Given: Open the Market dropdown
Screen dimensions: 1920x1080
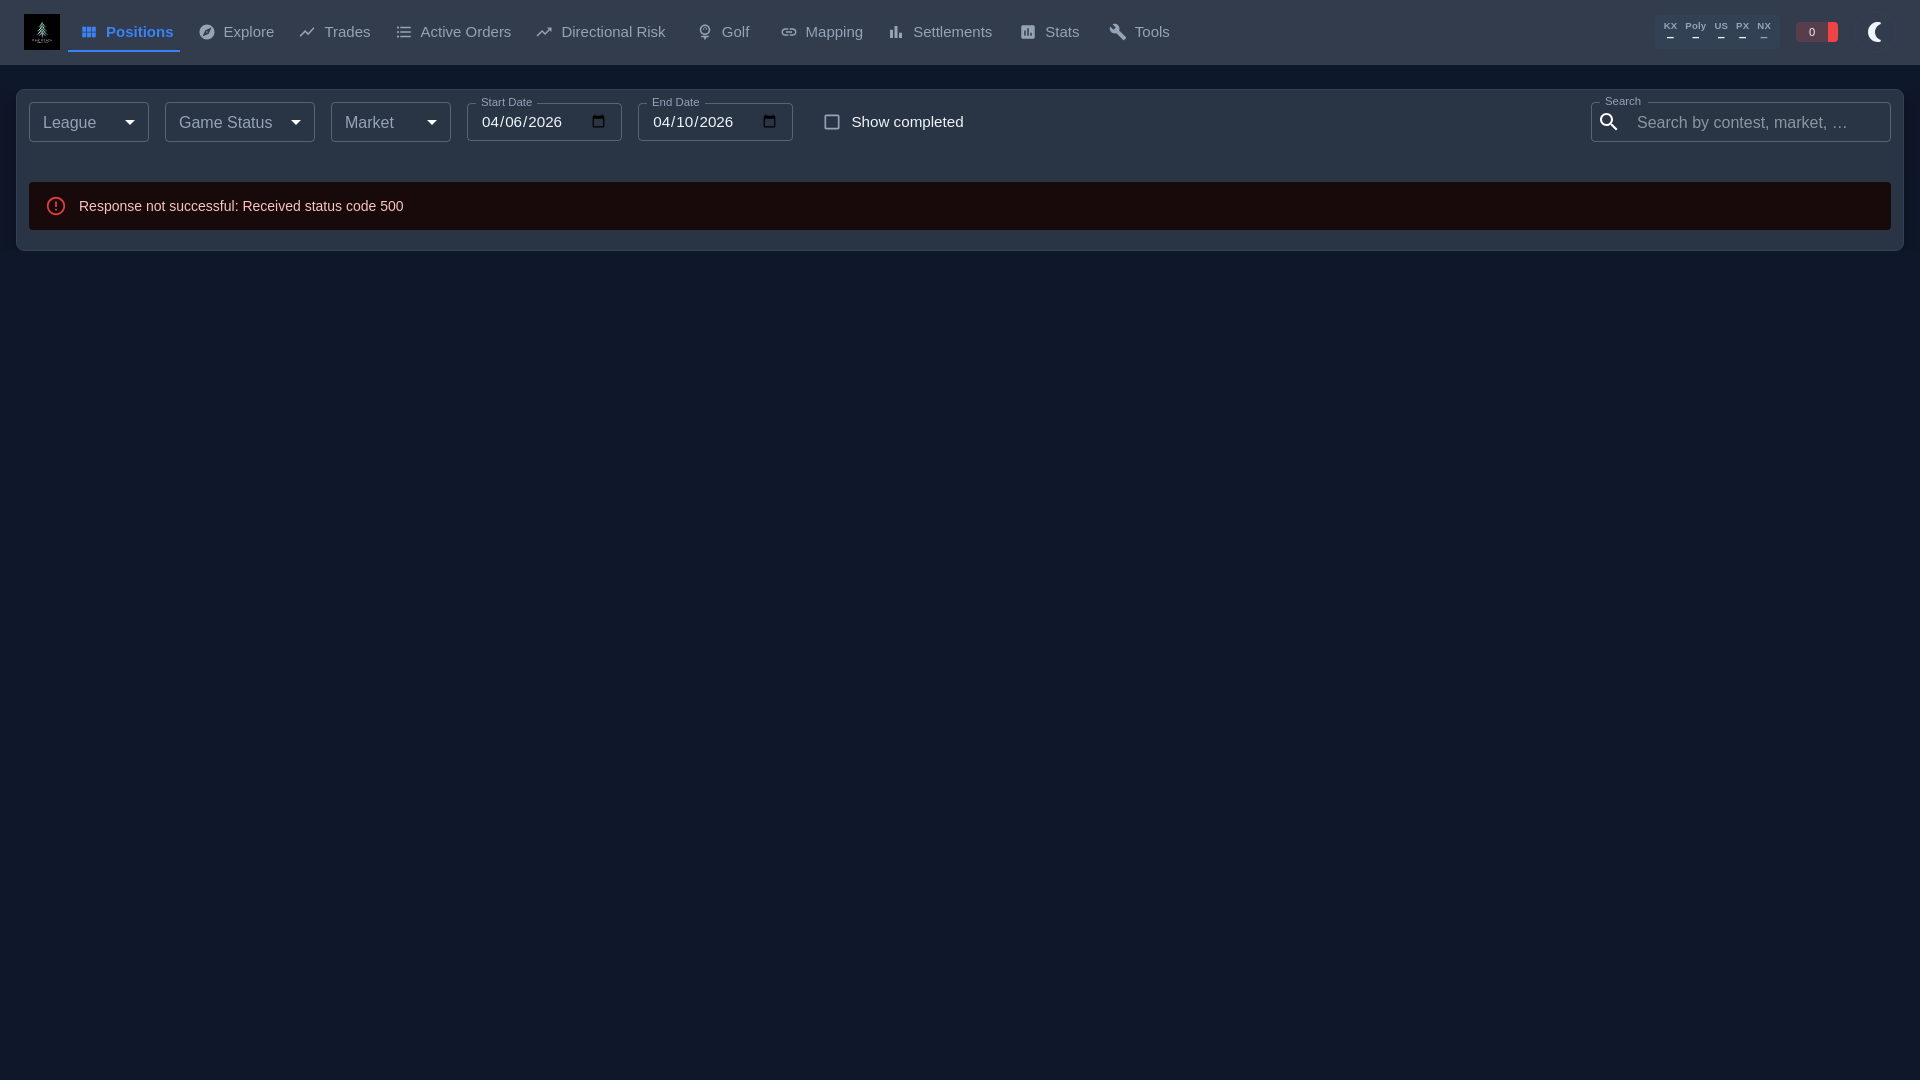Looking at the screenshot, I should click(391, 122).
